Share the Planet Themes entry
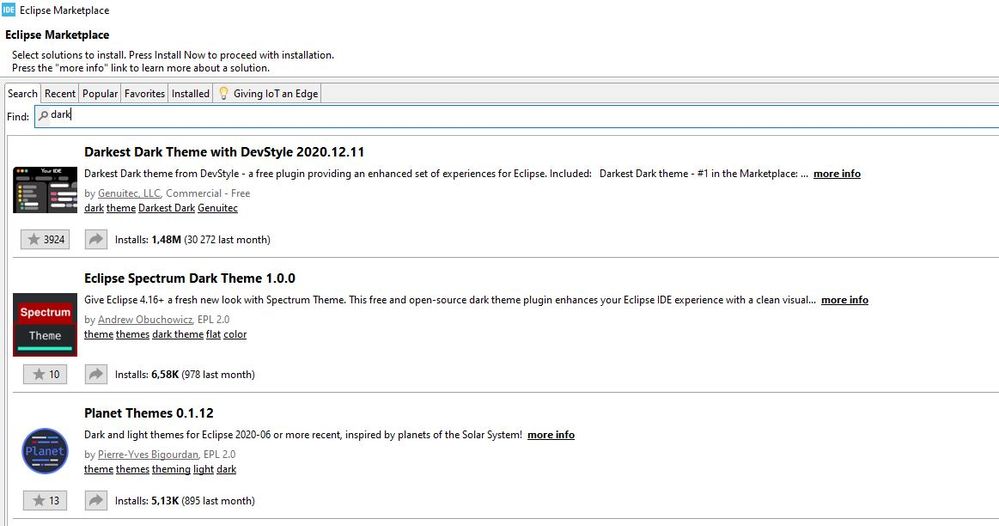 point(96,501)
